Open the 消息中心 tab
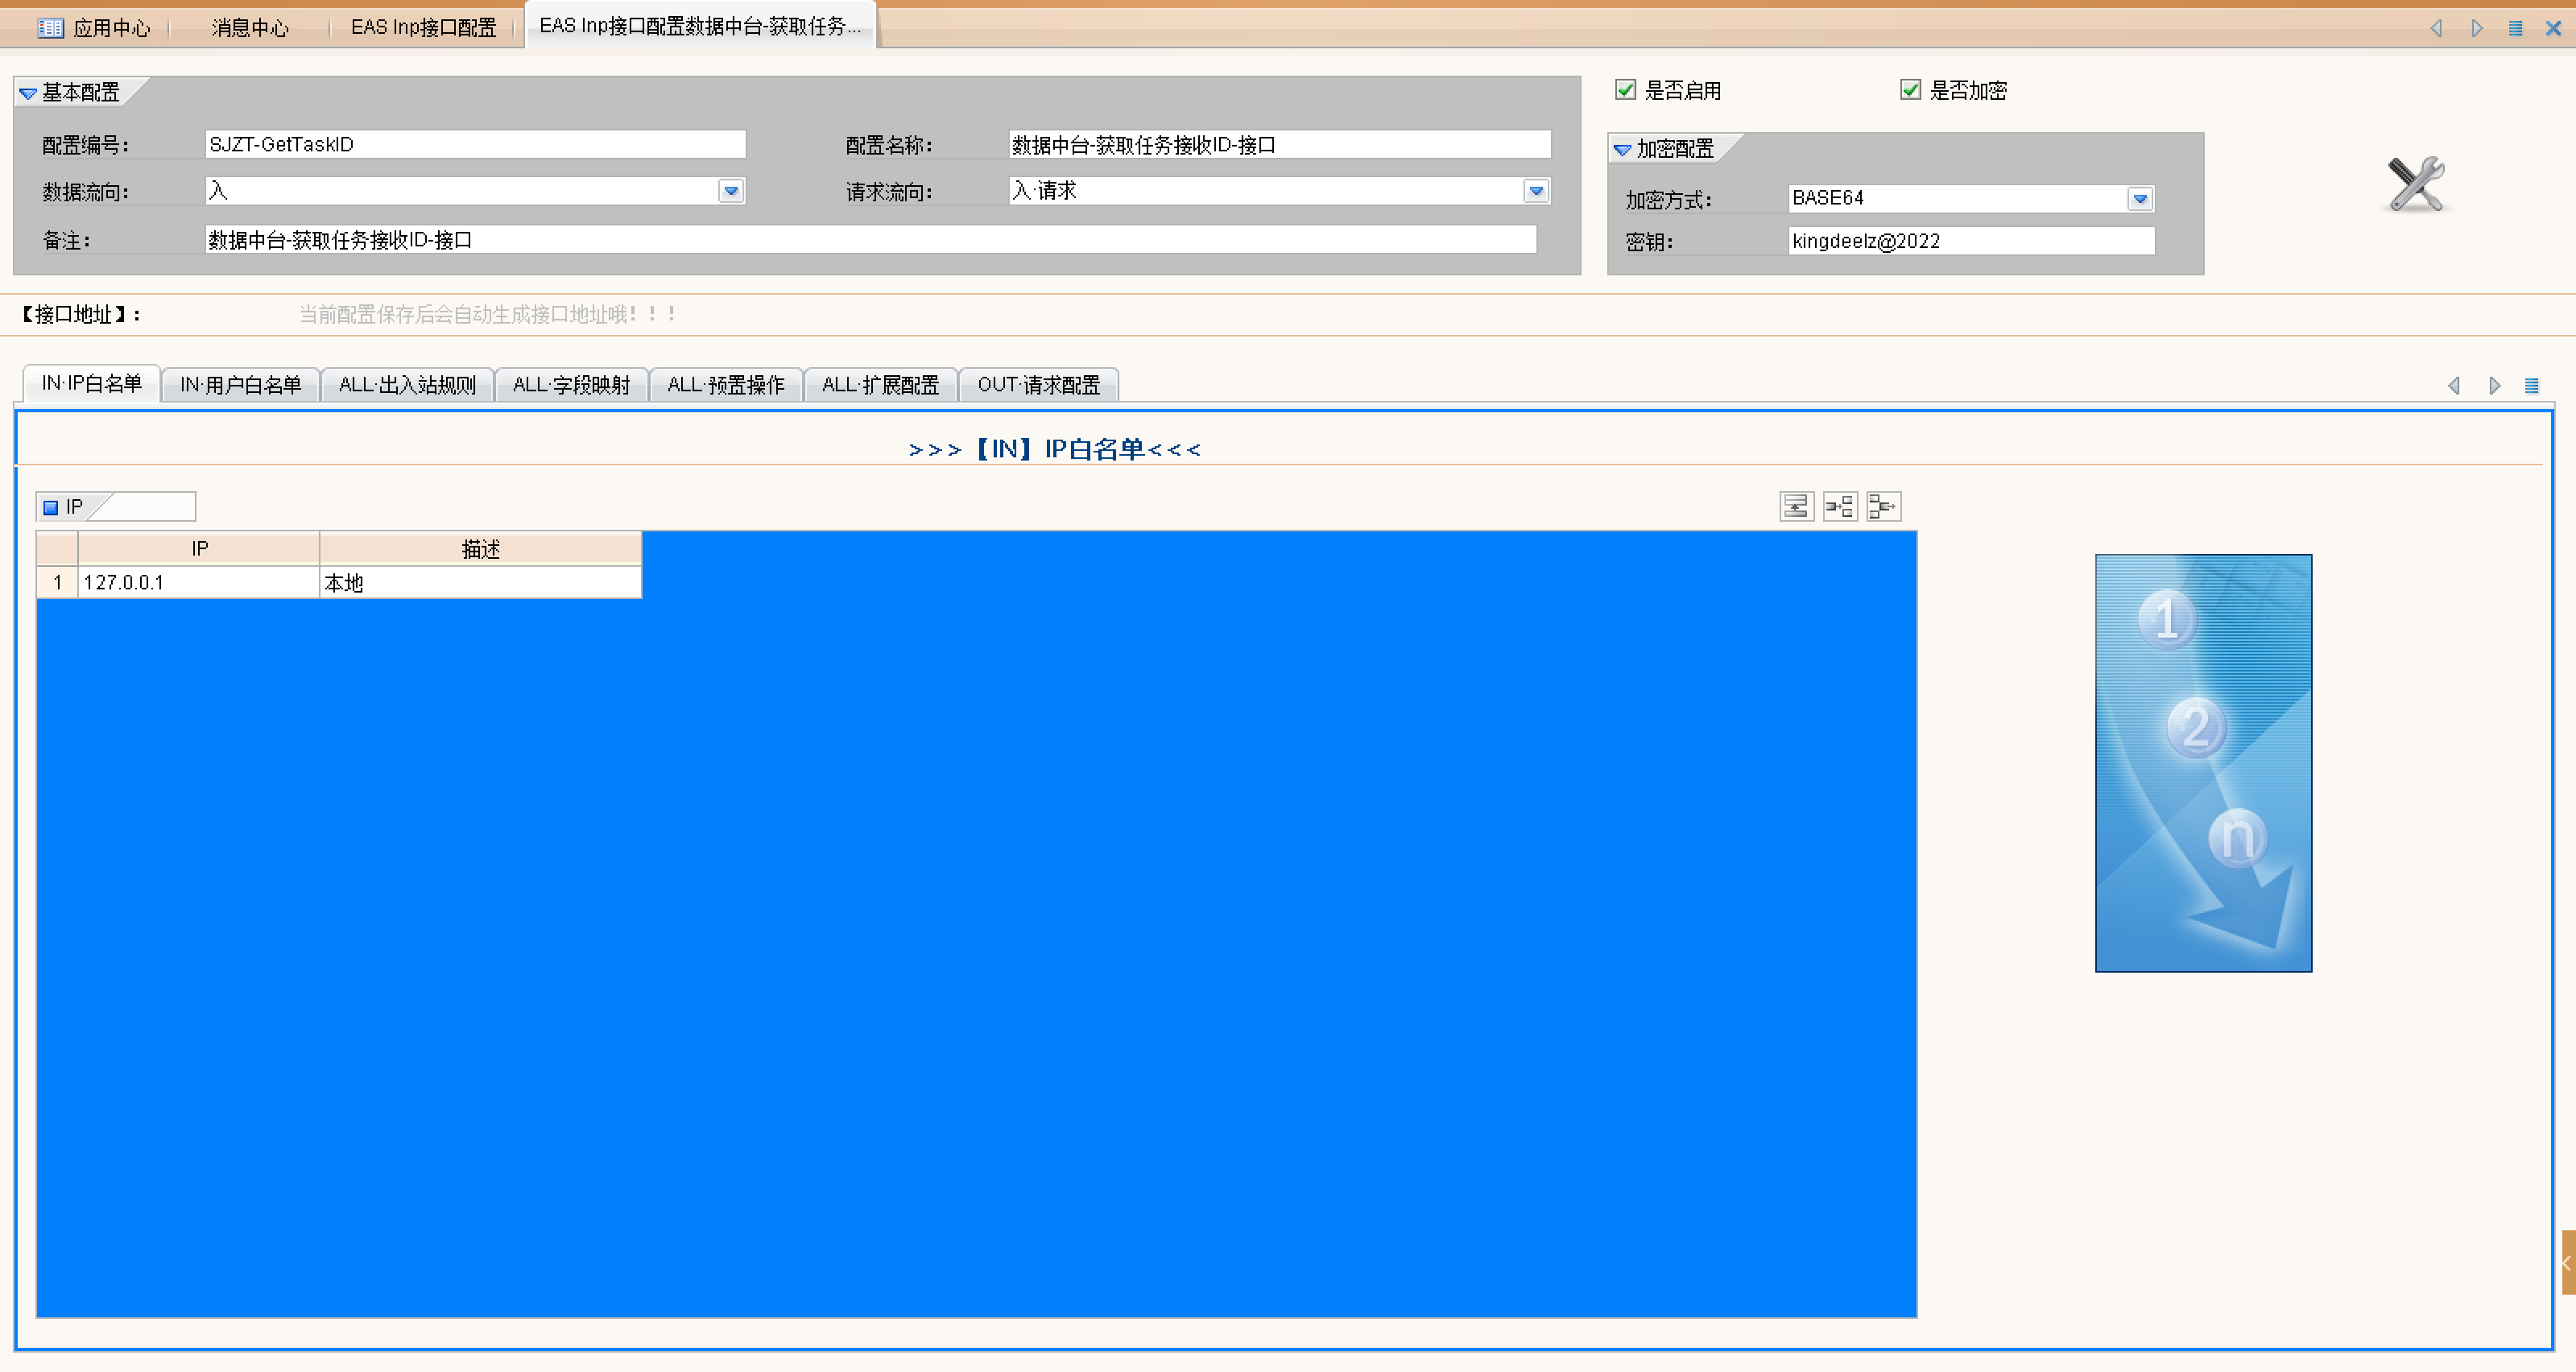 (x=249, y=28)
